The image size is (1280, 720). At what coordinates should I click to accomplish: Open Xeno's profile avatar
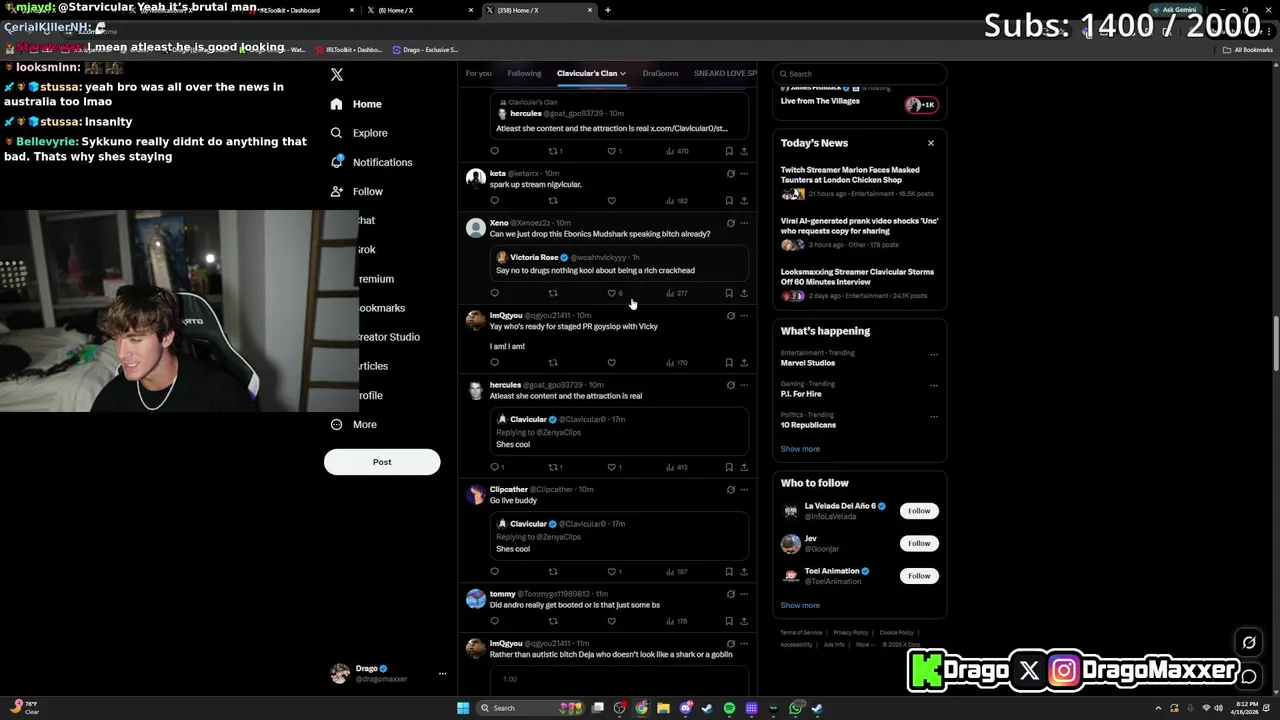coord(476,228)
